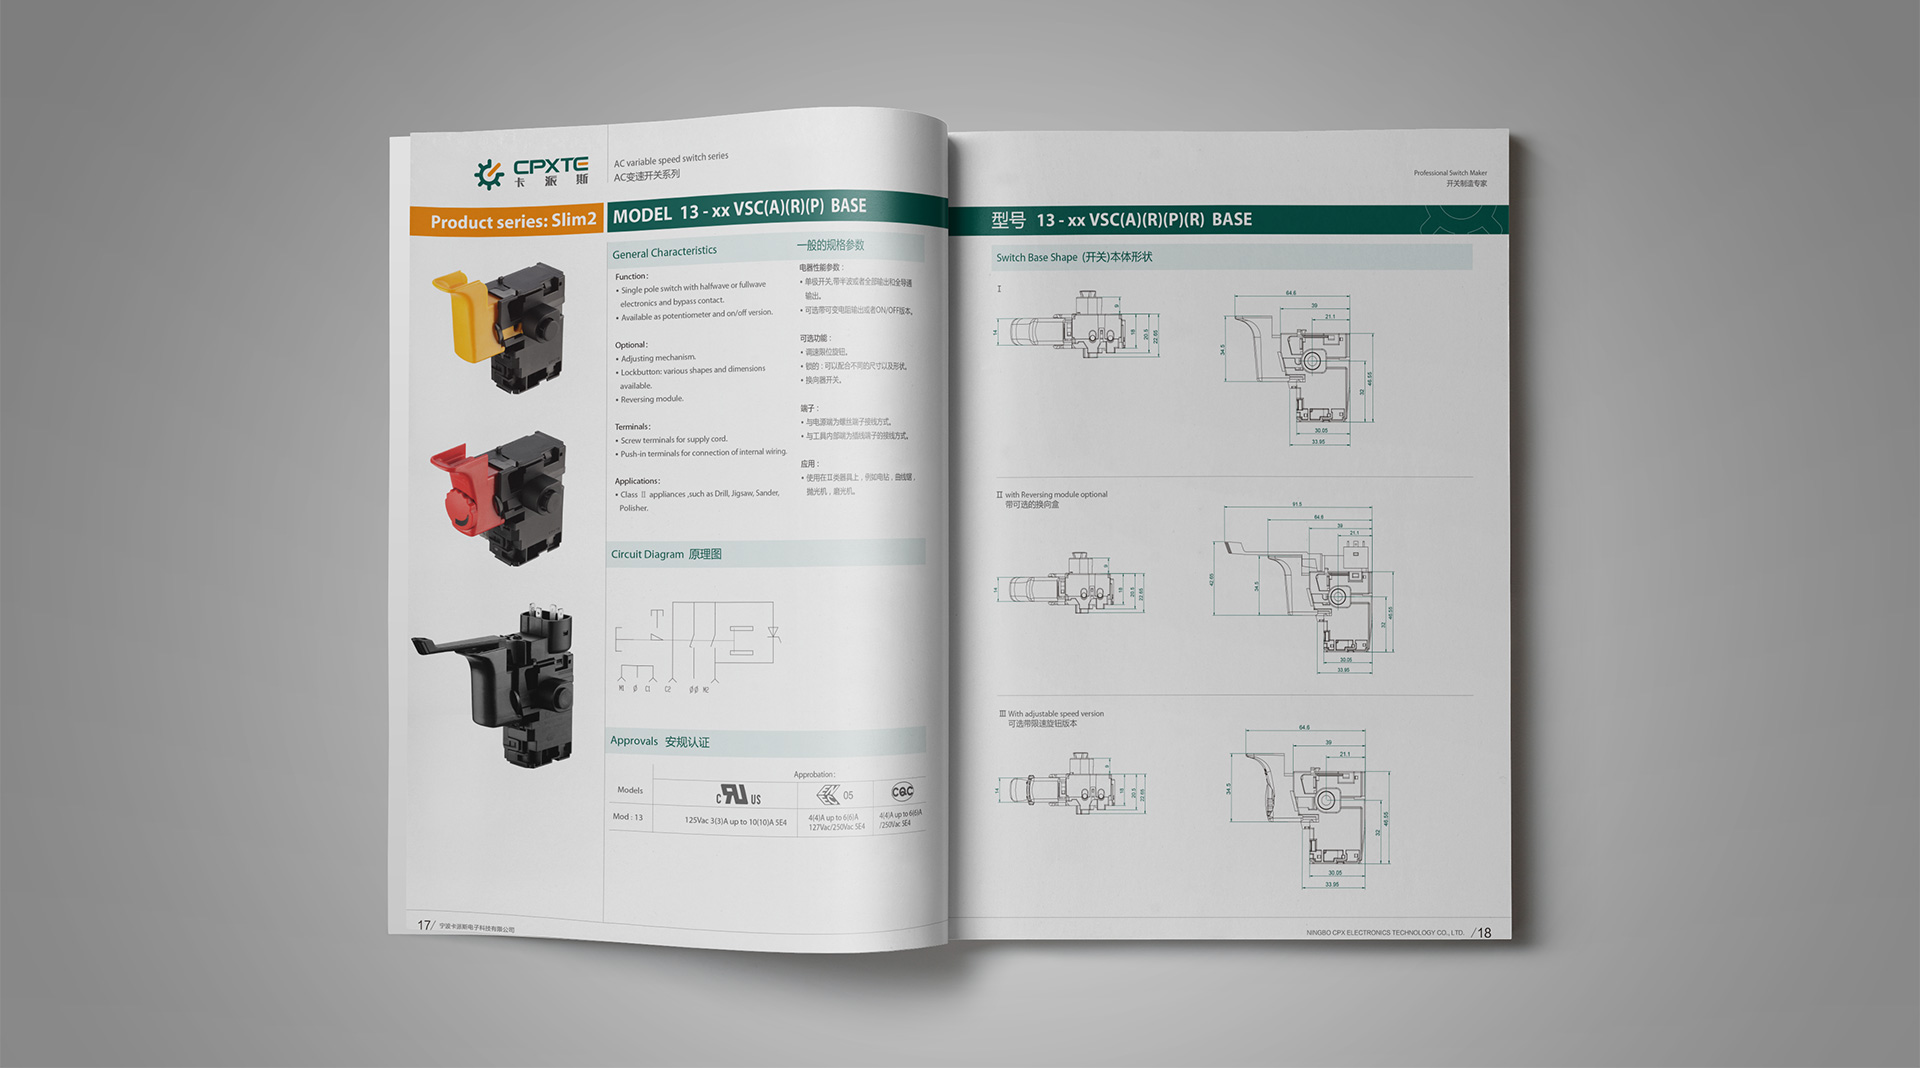
Task: Click the CCC certification mark
Action: tap(901, 791)
